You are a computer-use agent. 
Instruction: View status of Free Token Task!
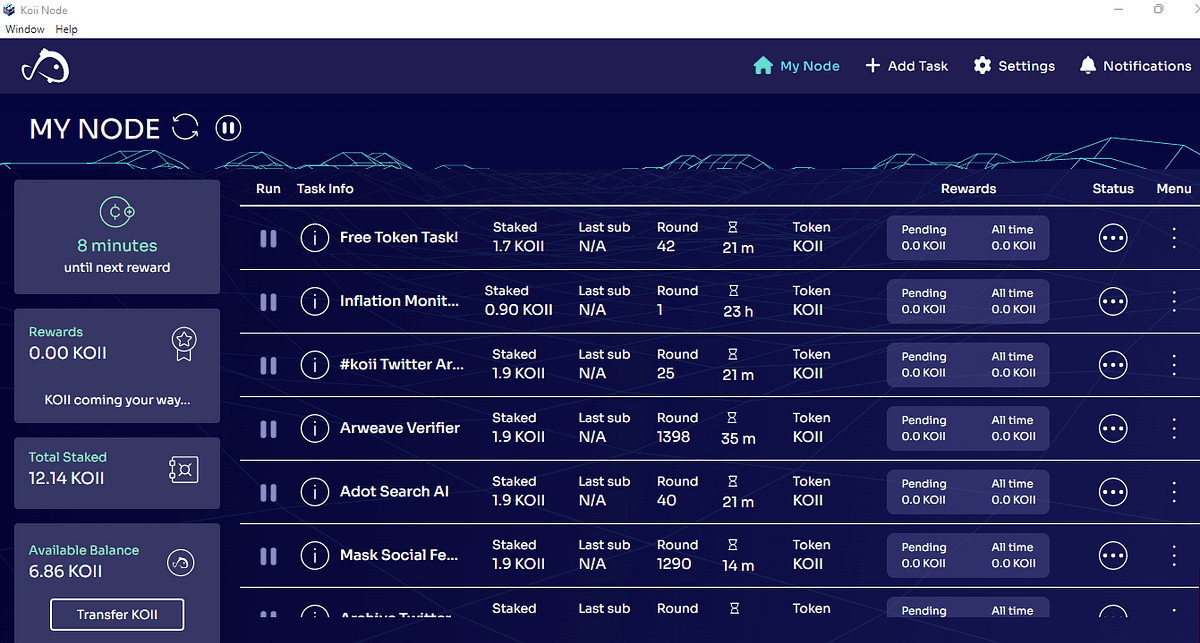(1113, 238)
